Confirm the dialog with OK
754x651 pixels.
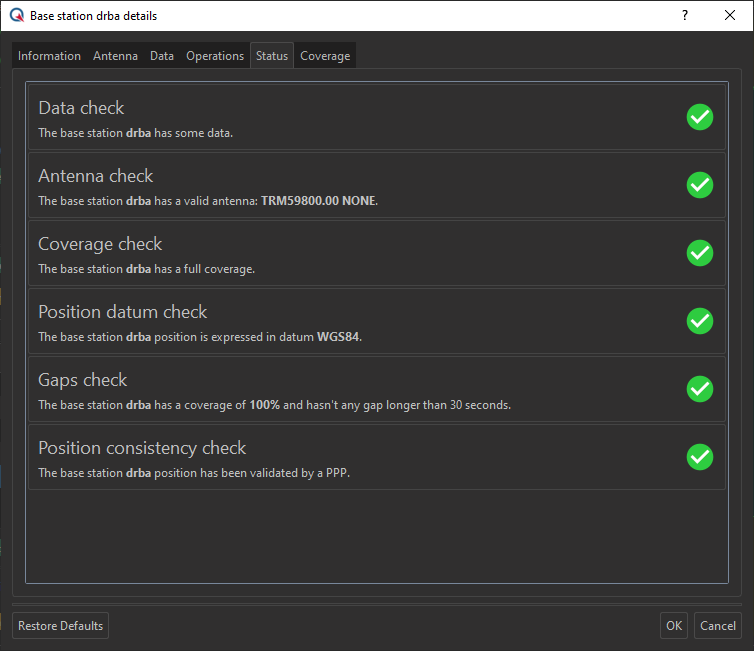click(674, 626)
